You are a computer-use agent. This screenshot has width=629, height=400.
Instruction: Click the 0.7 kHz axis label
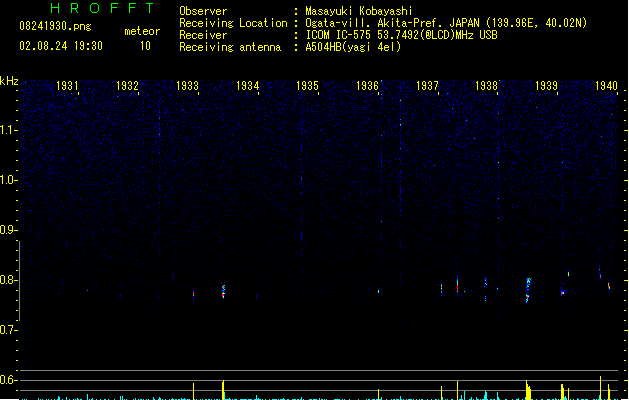tap(8, 330)
